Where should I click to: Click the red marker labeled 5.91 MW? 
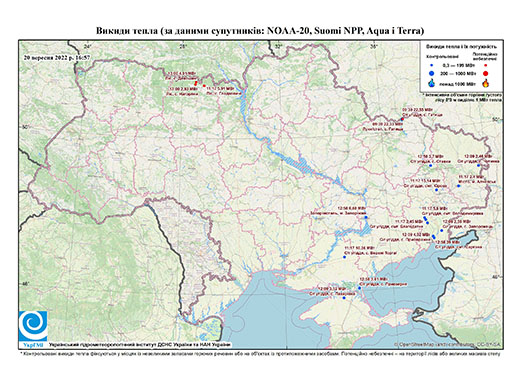pos(204,86)
